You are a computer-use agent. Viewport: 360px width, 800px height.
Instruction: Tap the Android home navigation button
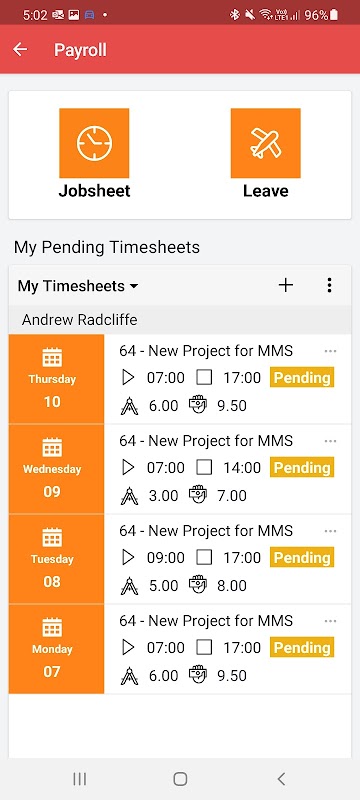[x=180, y=779]
